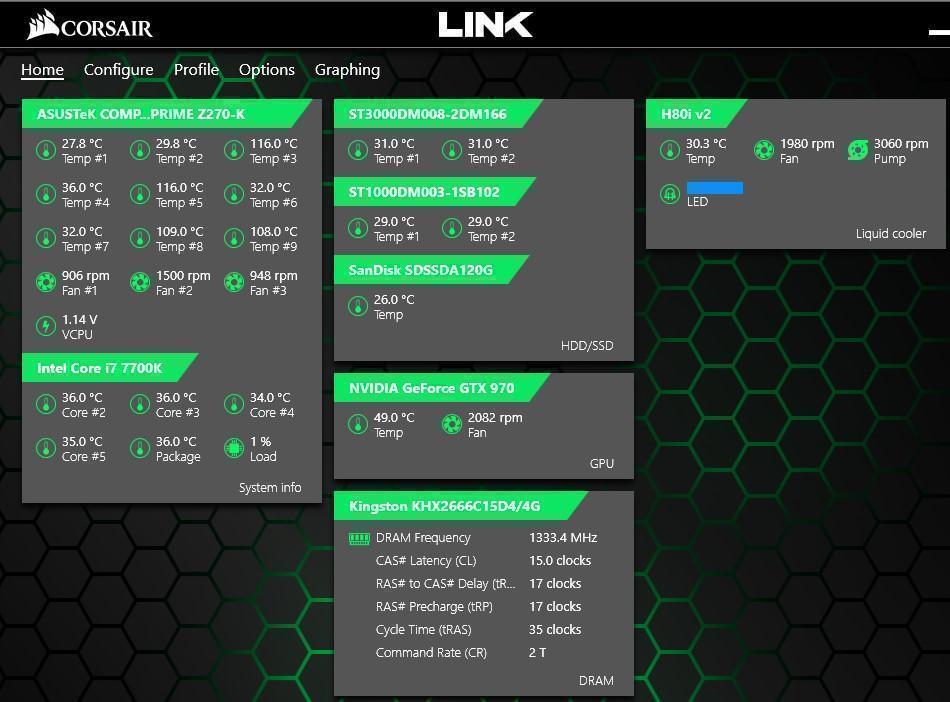Click the System info label
The width and height of the screenshot is (950, 702).
(x=270, y=488)
